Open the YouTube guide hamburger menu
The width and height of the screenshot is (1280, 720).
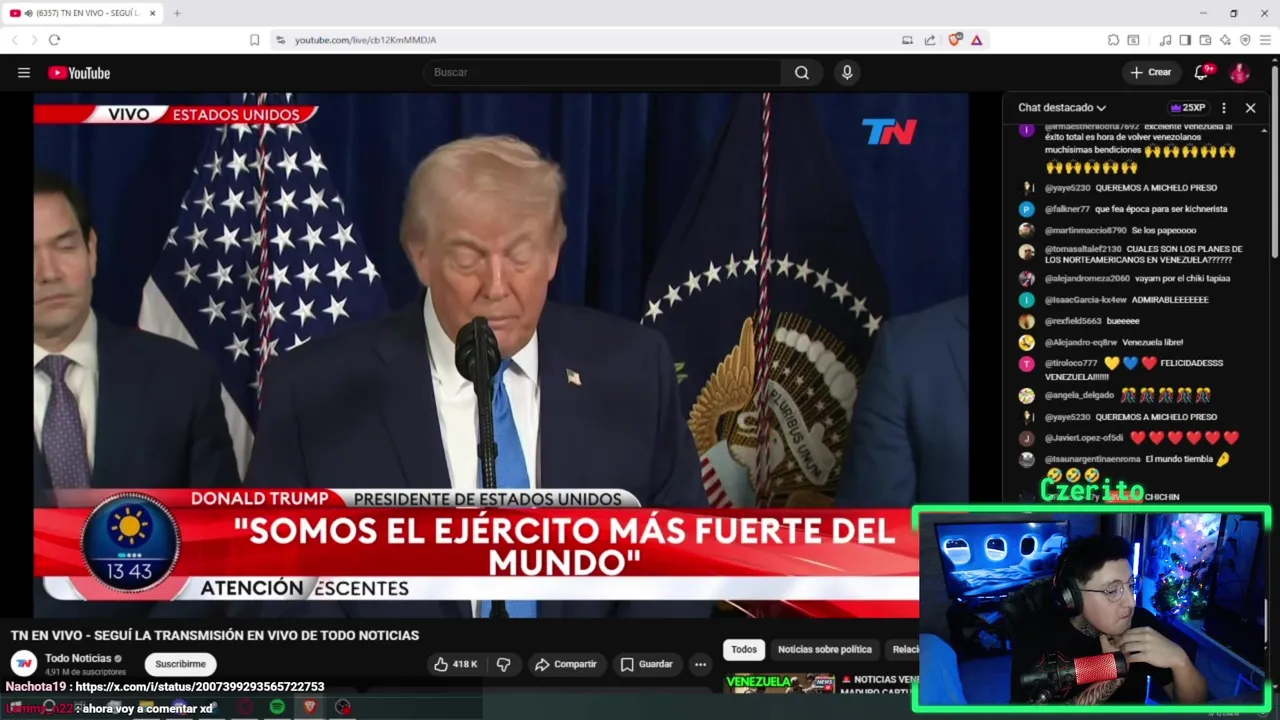tap(24, 72)
